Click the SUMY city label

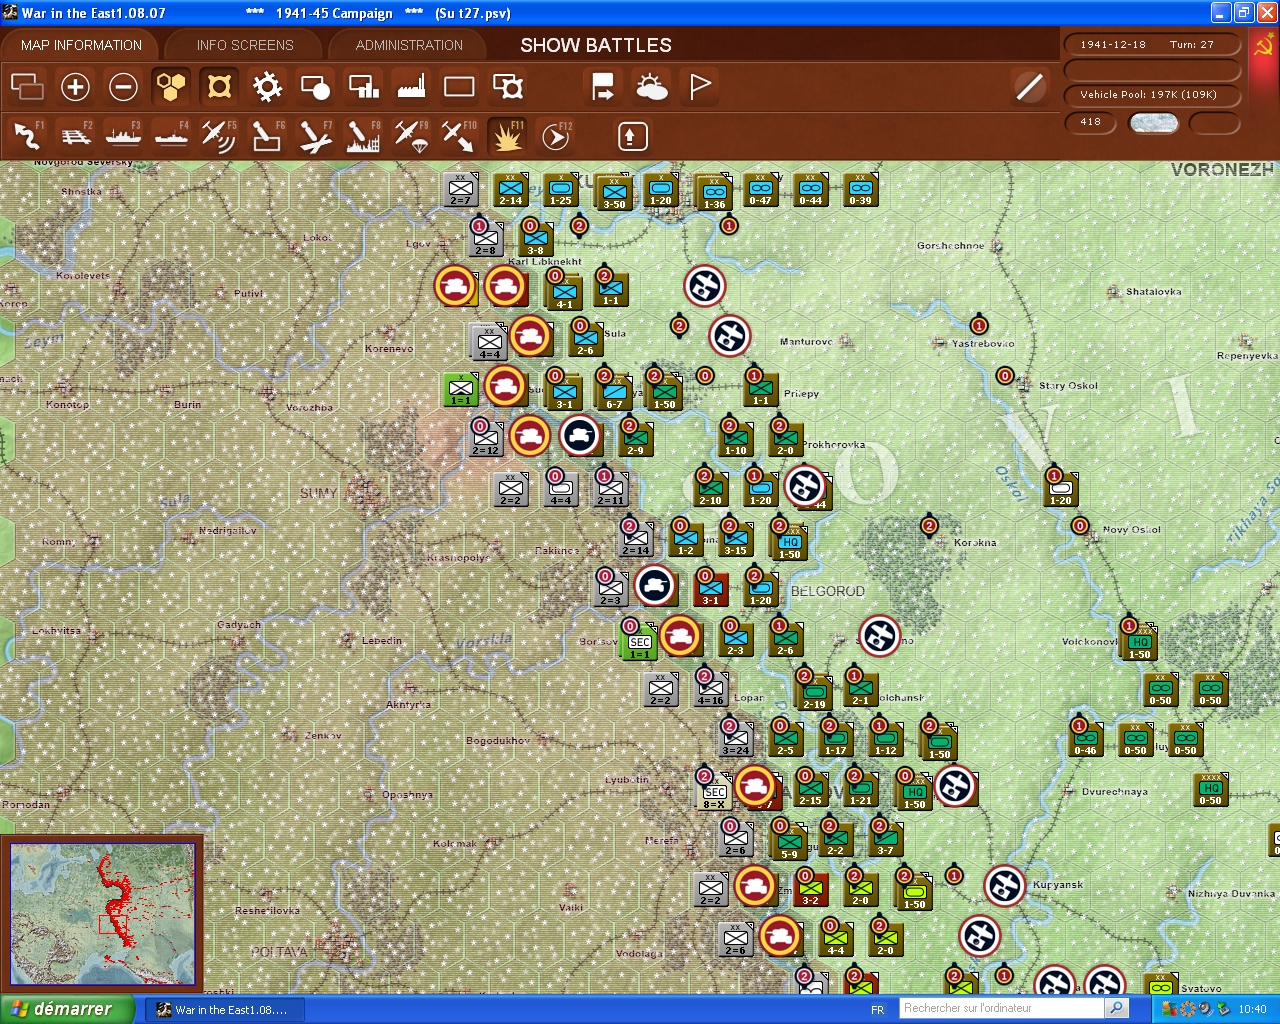[318, 493]
